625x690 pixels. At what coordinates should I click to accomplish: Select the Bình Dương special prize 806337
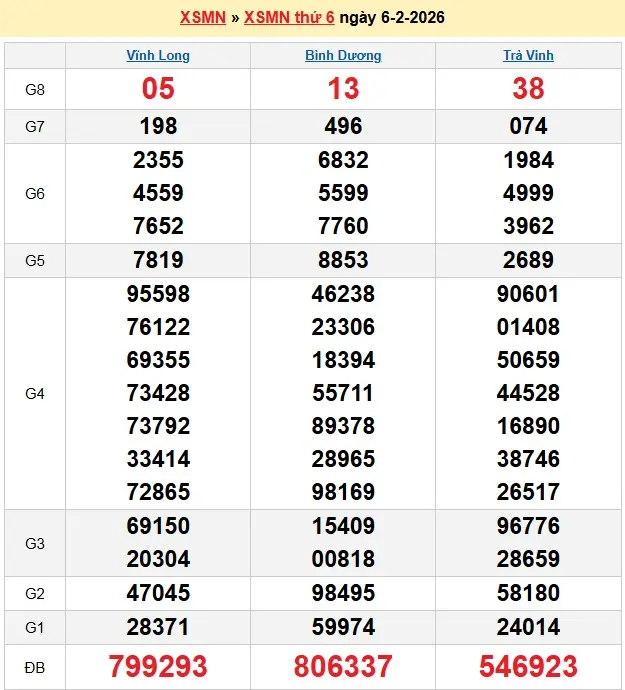coord(343,666)
